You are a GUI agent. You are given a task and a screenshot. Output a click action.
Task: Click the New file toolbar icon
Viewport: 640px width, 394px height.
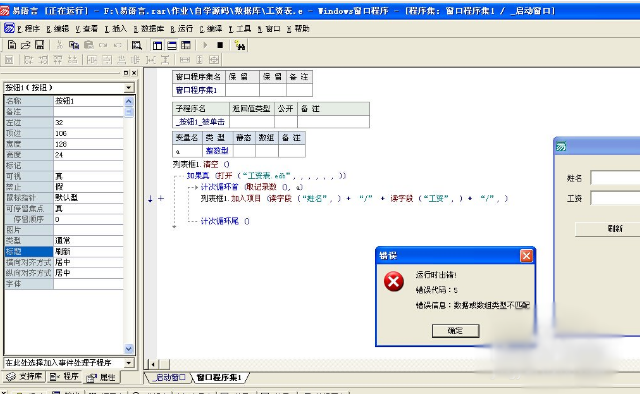[x=12, y=45]
